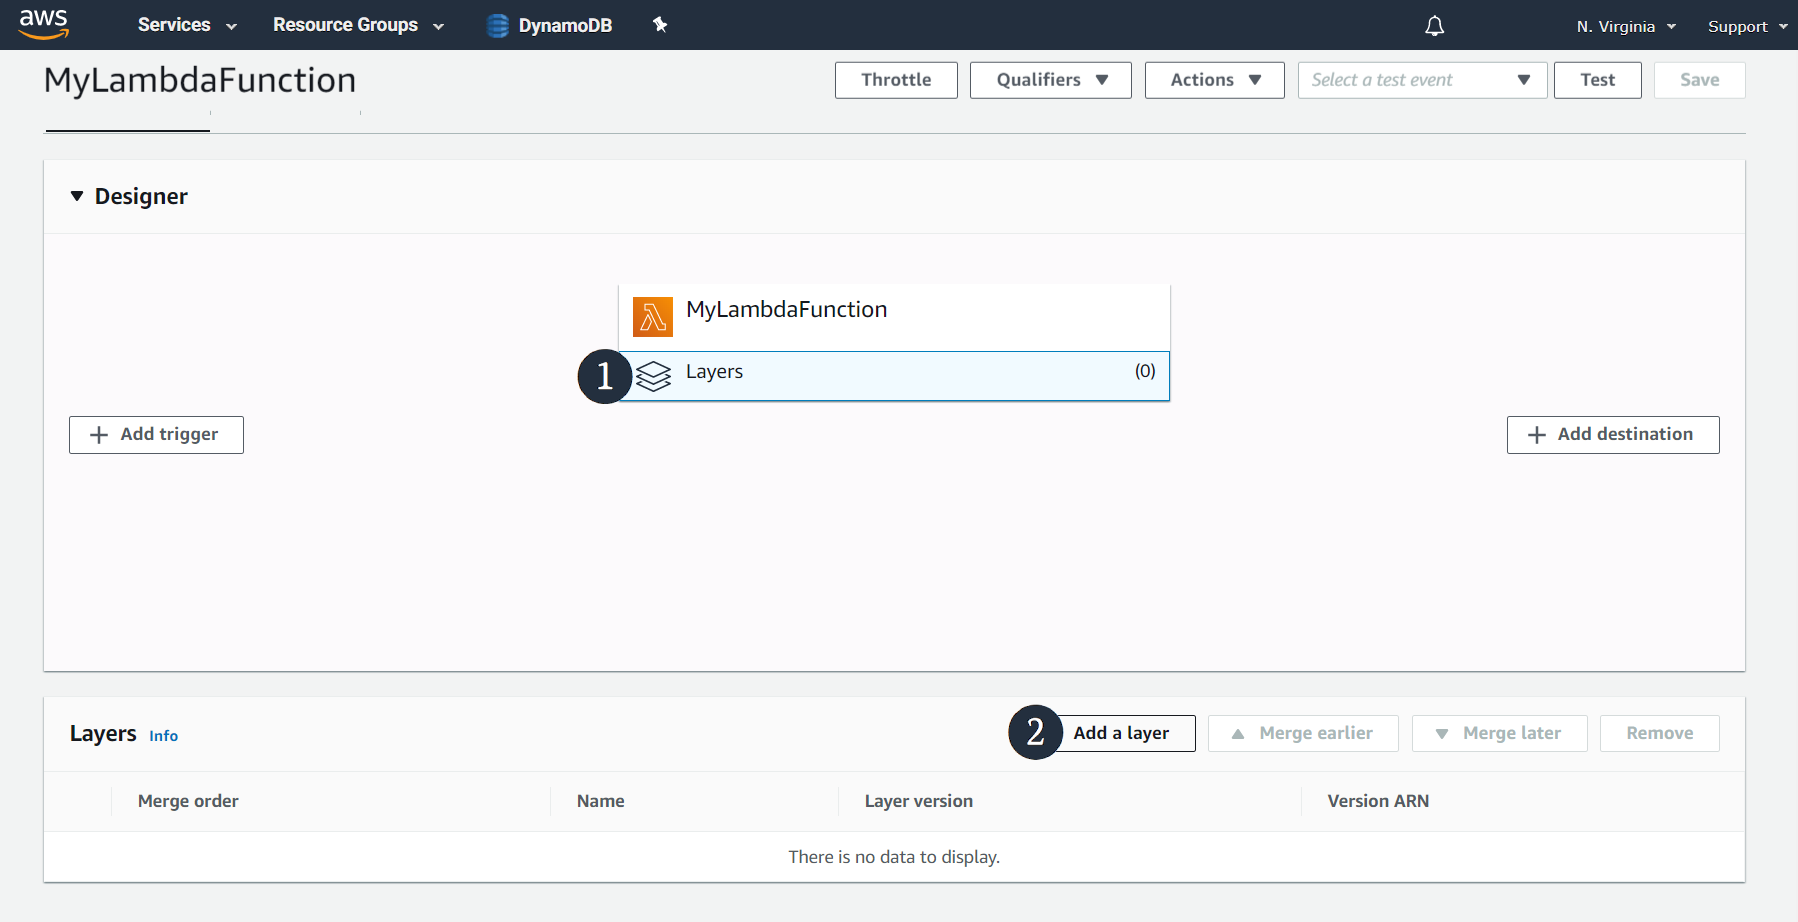Click the AWS logo home icon
This screenshot has height=922, width=1798.
(x=44, y=24)
